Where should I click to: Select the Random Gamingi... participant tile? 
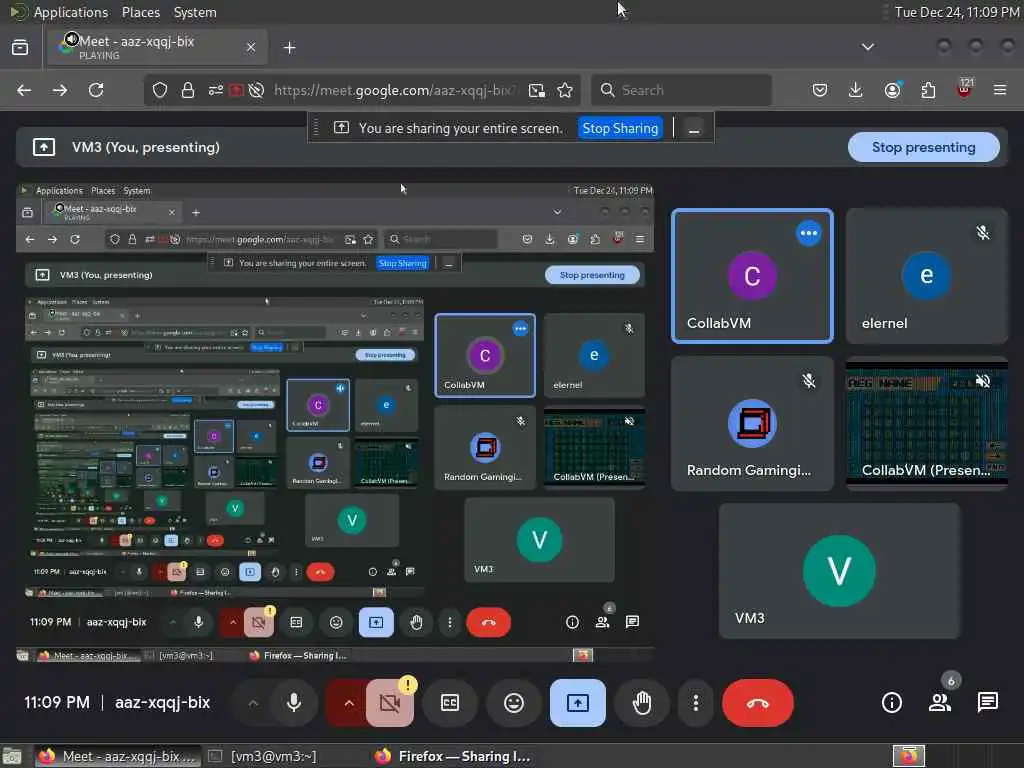coord(752,423)
